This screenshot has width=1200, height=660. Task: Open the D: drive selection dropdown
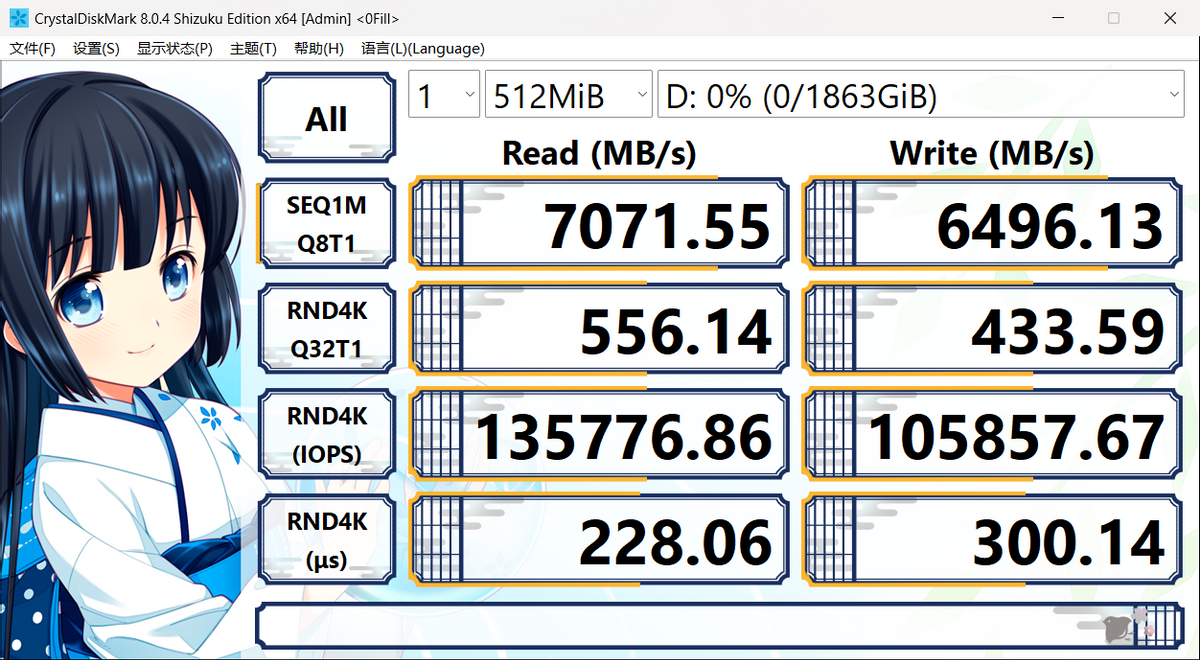[x=921, y=96]
